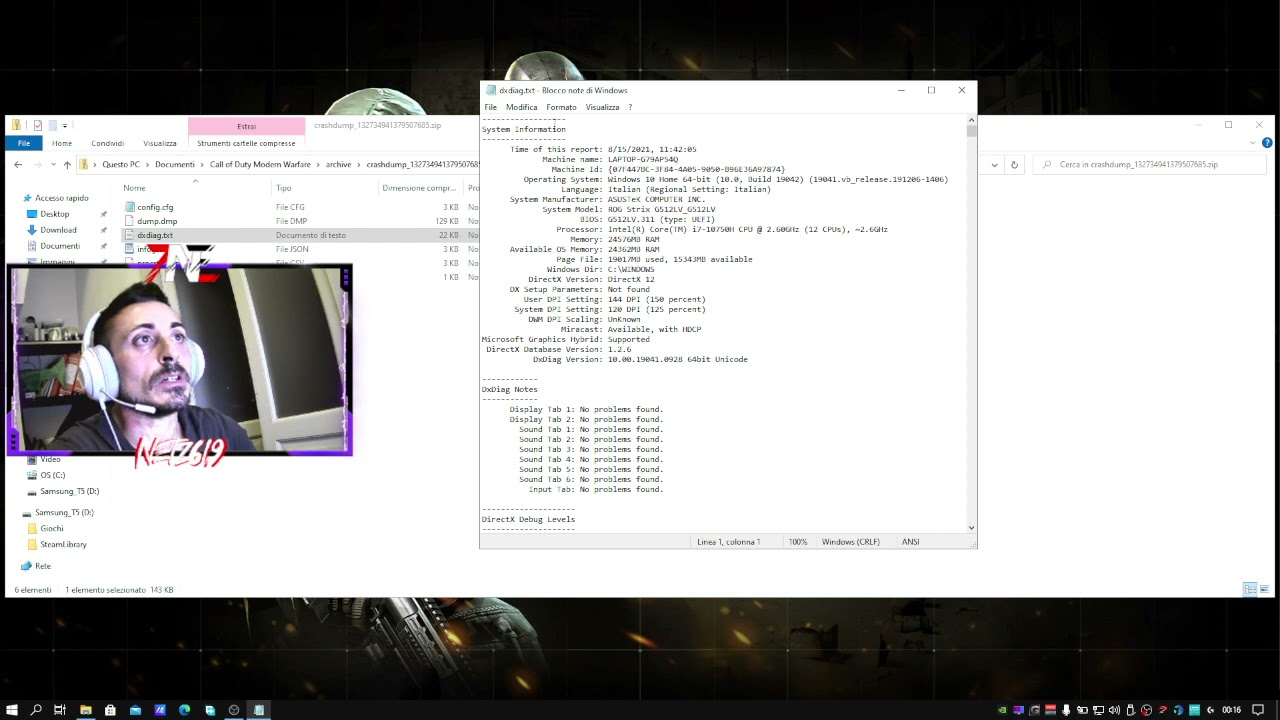Go up one folder level in Explorer
Screen dimensions: 1280x720
coord(67,165)
